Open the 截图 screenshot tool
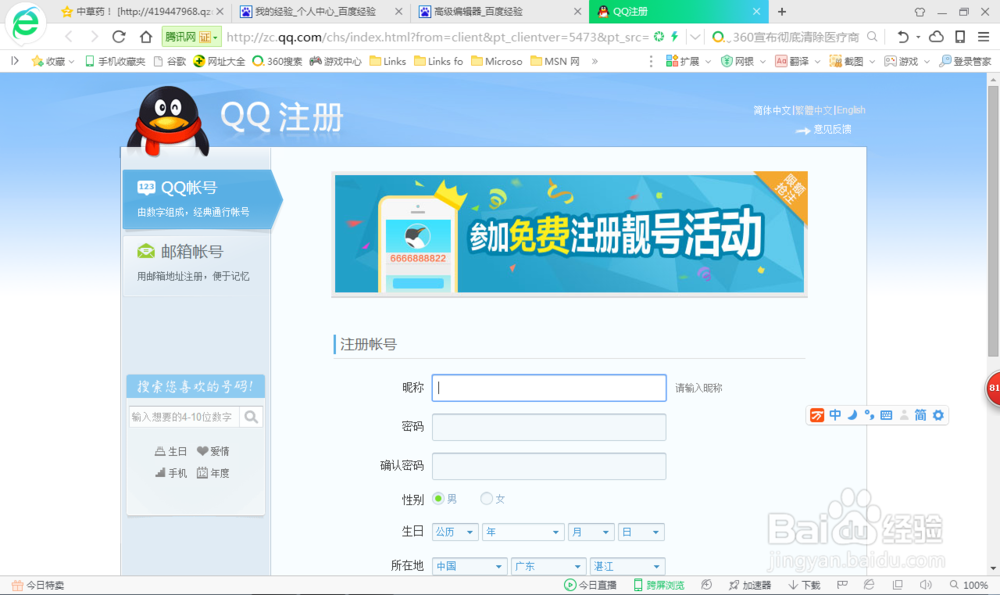This screenshot has height=595, width=1000. click(851, 61)
